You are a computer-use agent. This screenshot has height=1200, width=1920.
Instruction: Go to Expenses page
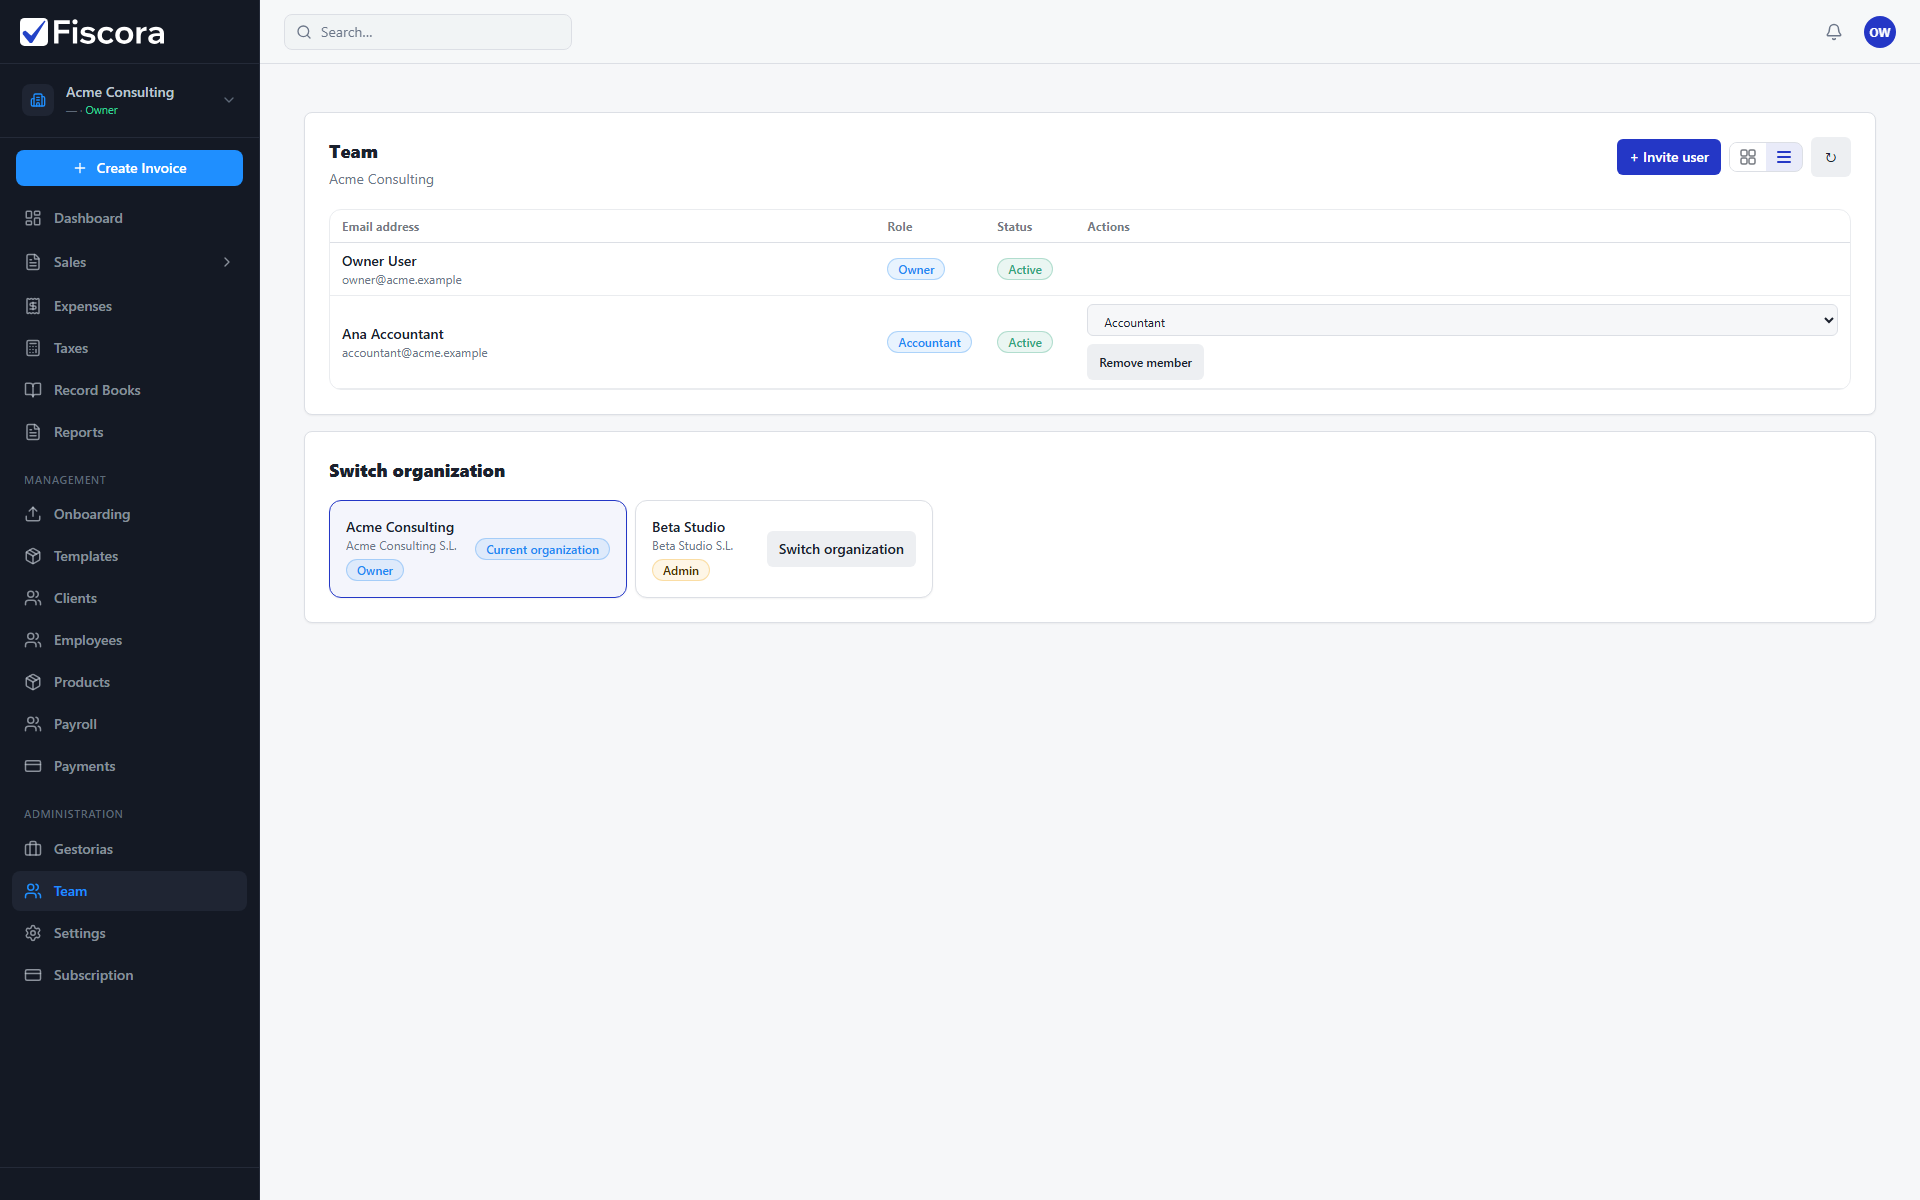click(x=129, y=306)
